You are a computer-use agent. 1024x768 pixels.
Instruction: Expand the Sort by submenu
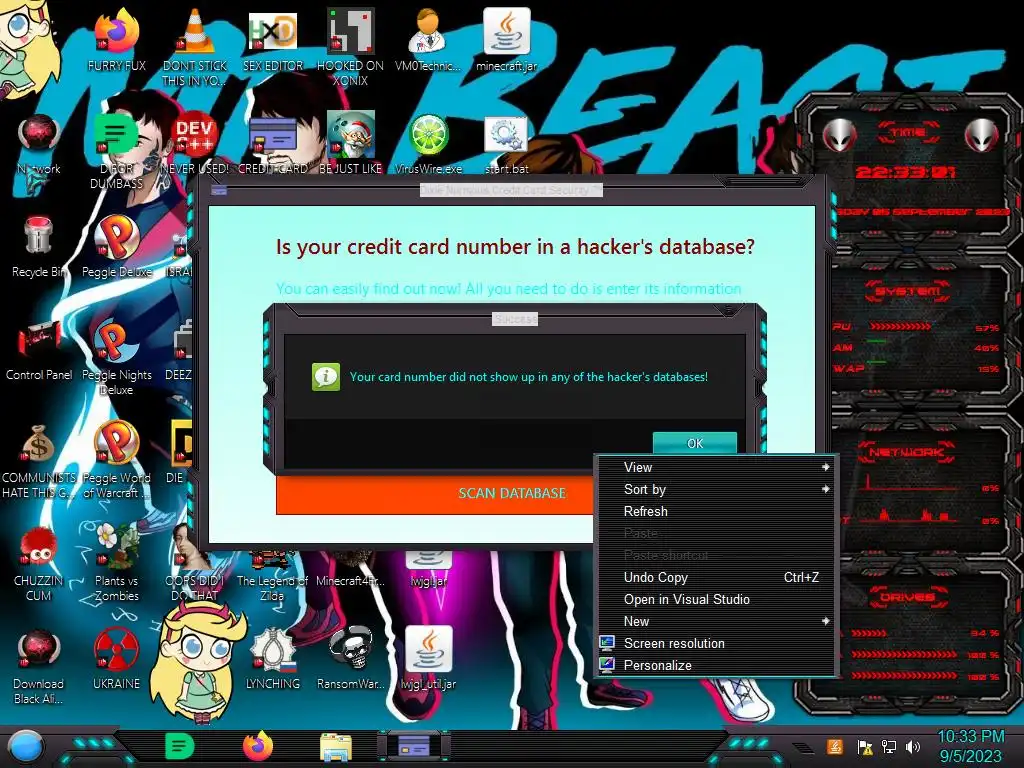717,489
